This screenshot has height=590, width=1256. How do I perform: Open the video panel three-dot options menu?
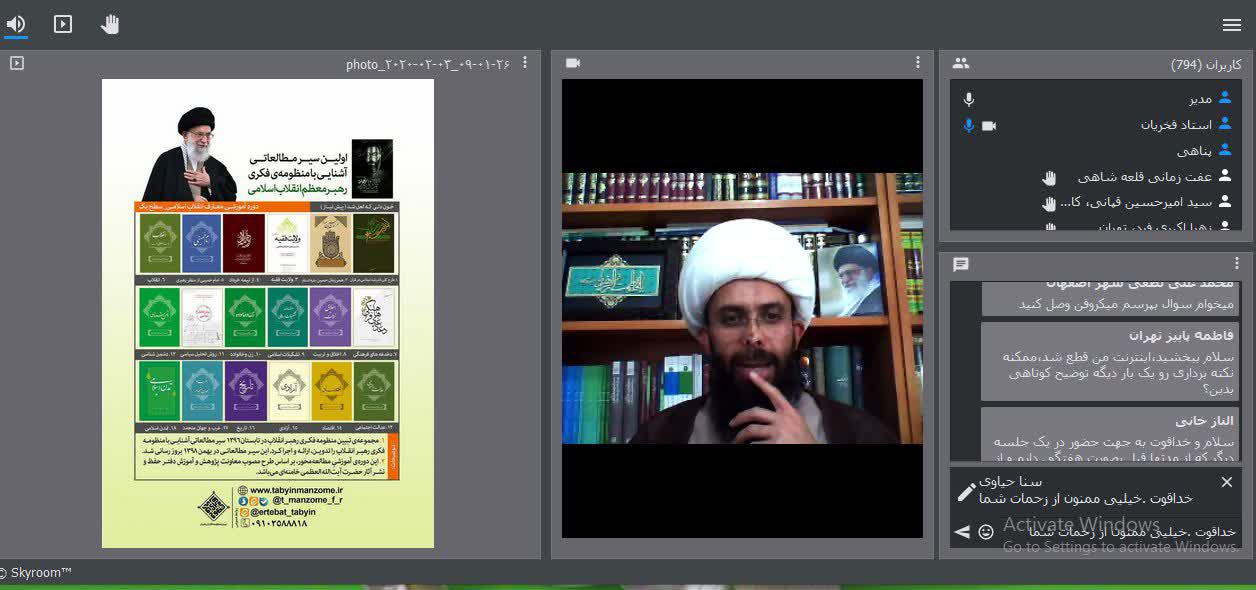(917, 63)
